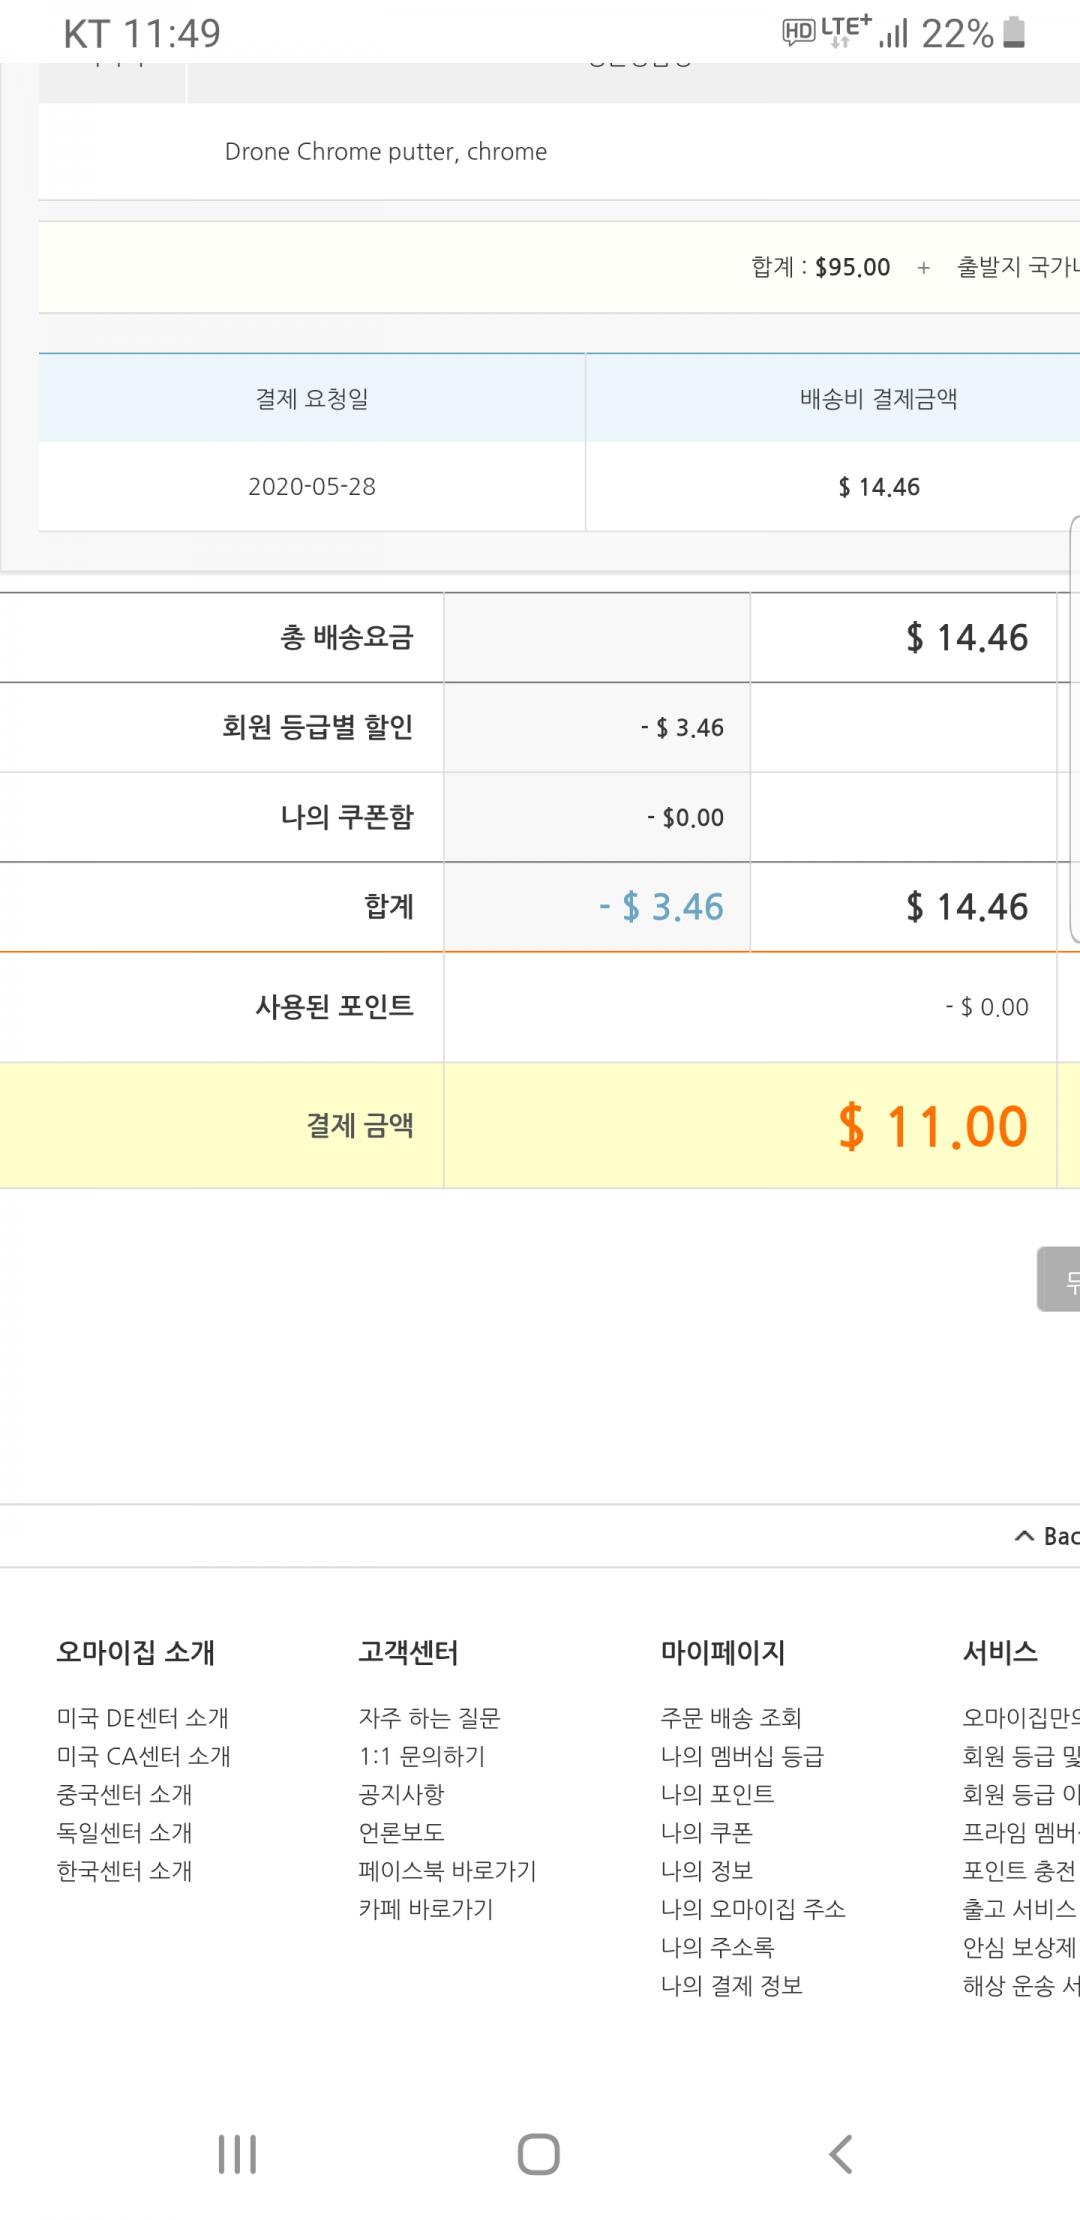The height and width of the screenshot is (2220, 1080).
Task: Tap the battery status indicator
Action: click(x=1013, y=33)
